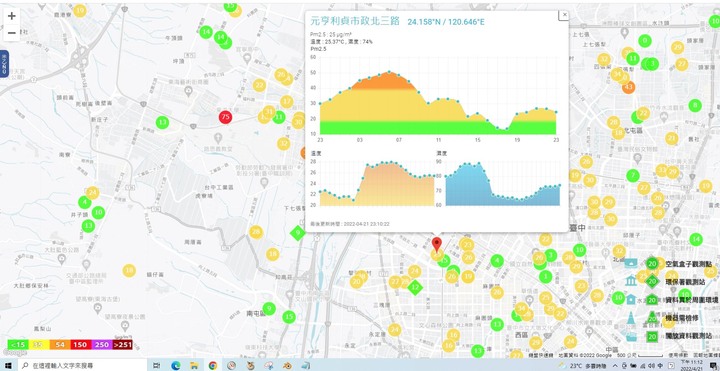Select the green diamond 9 EPA marker
The image size is (720, 371).
pos(298,233)
